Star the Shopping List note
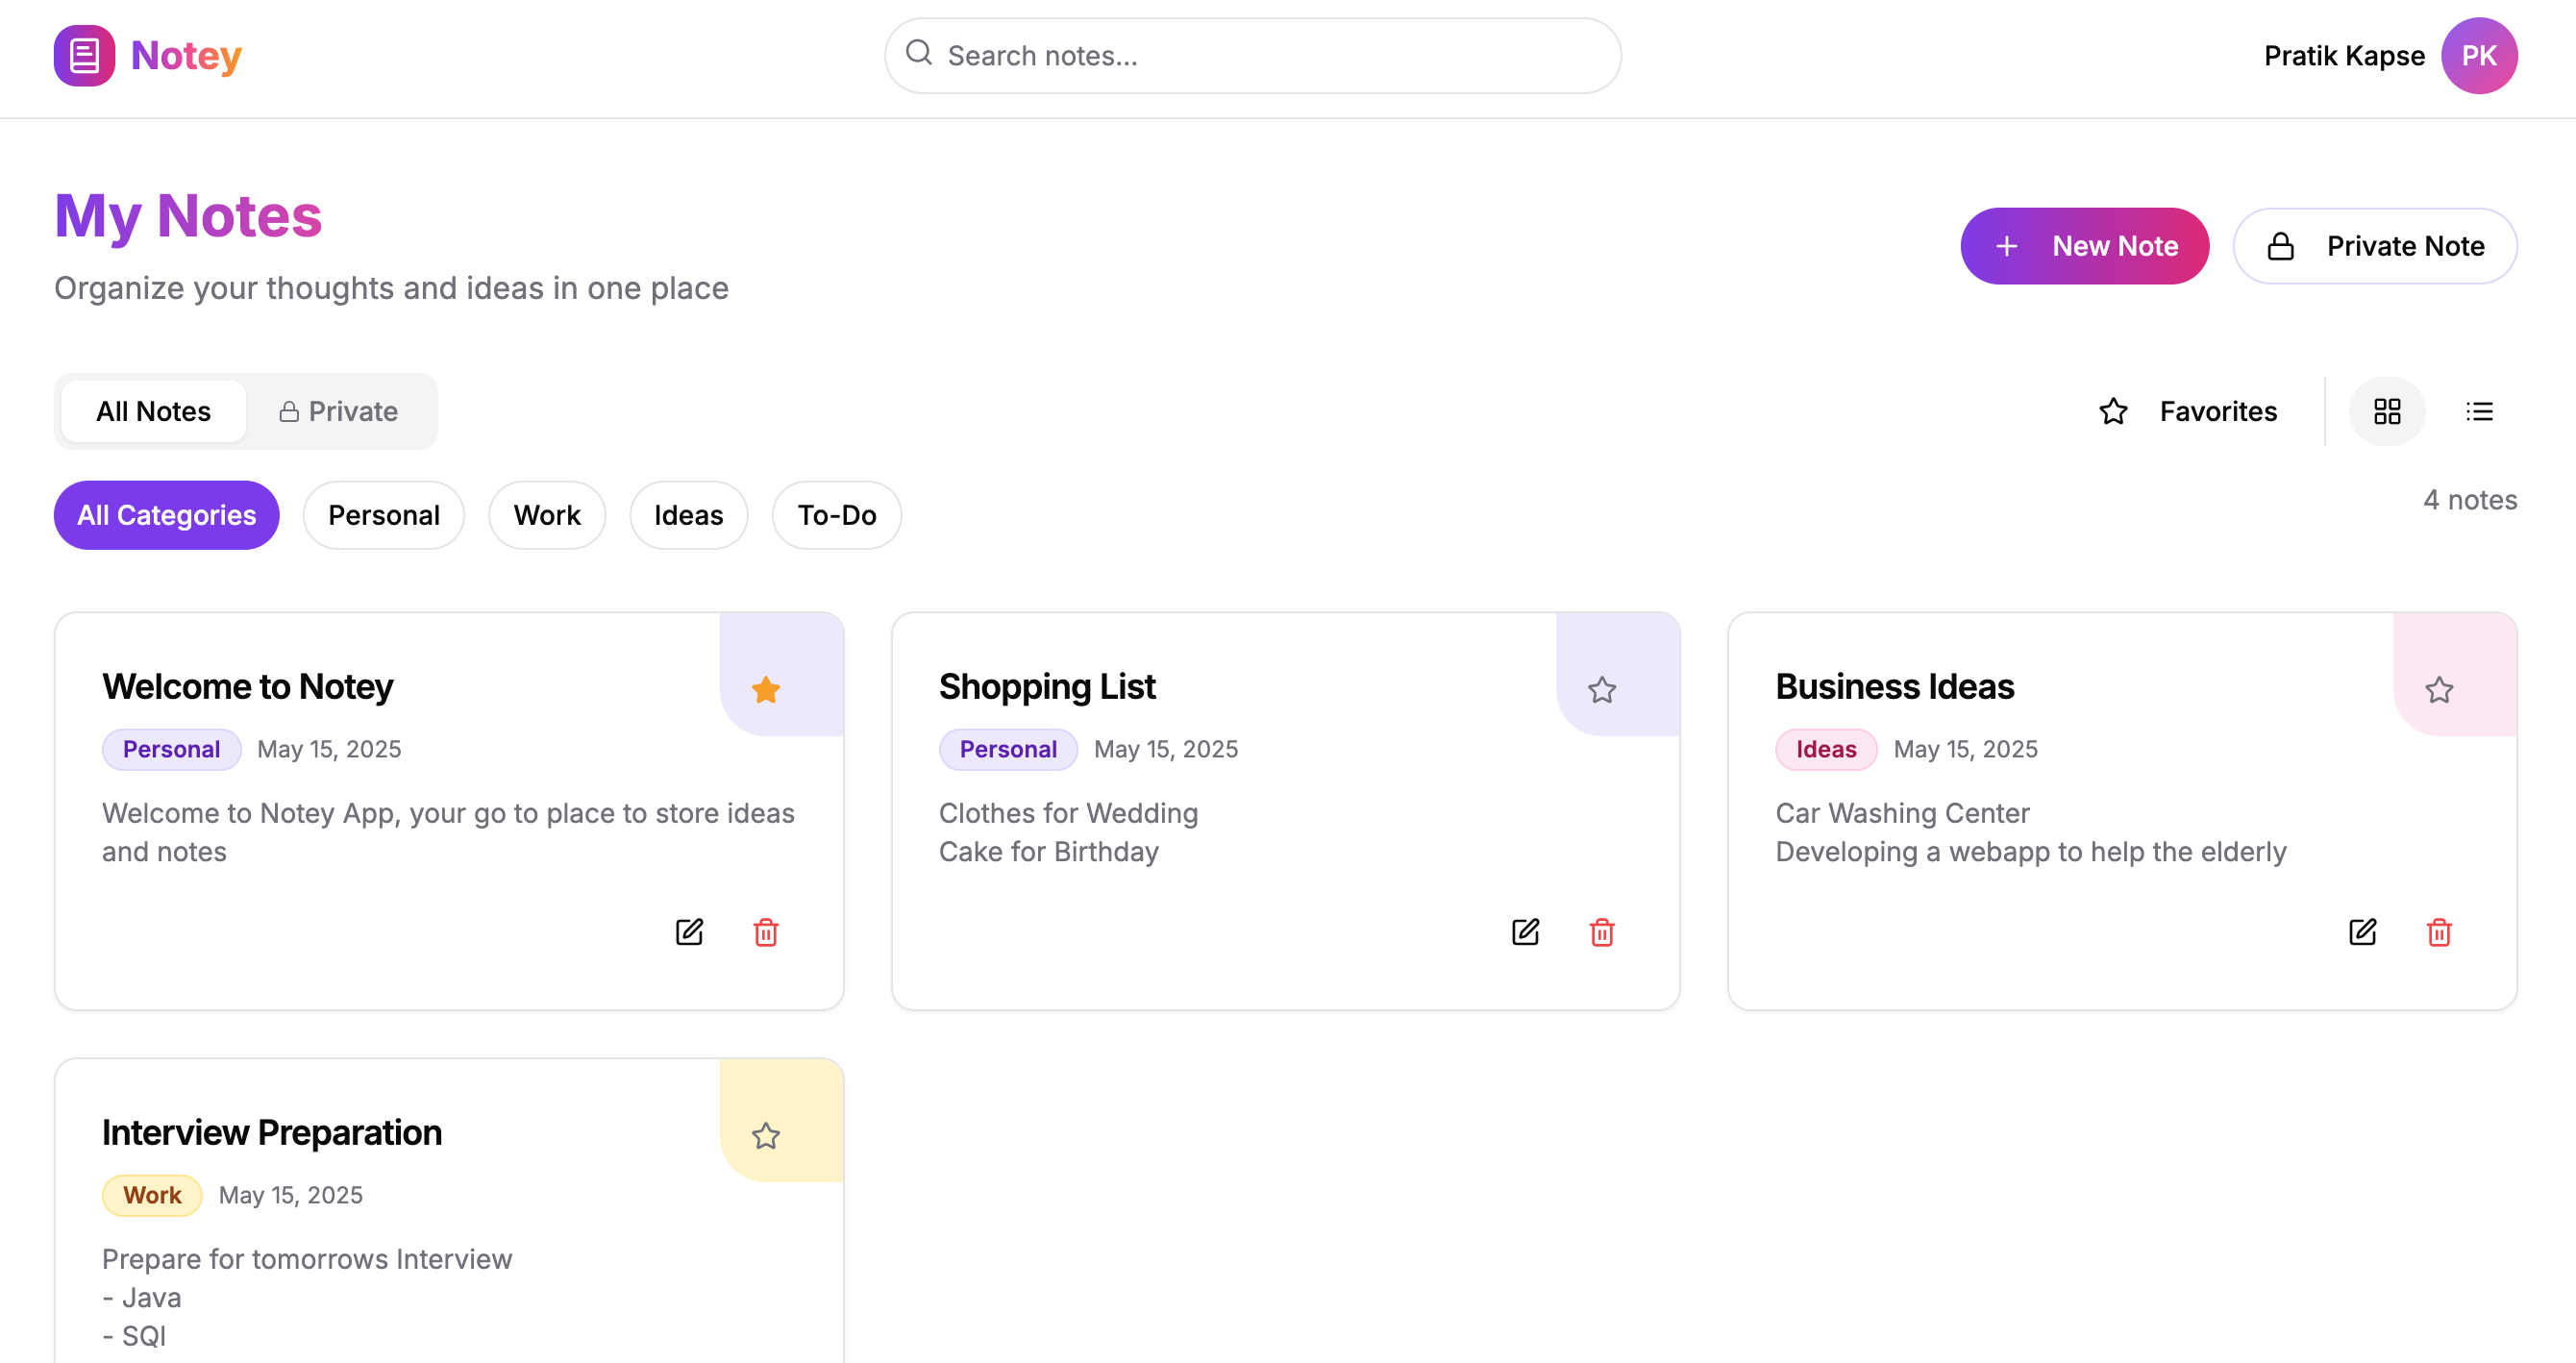Image resolution: width=2576 pixels, height=1363 pixels. 1602,690
